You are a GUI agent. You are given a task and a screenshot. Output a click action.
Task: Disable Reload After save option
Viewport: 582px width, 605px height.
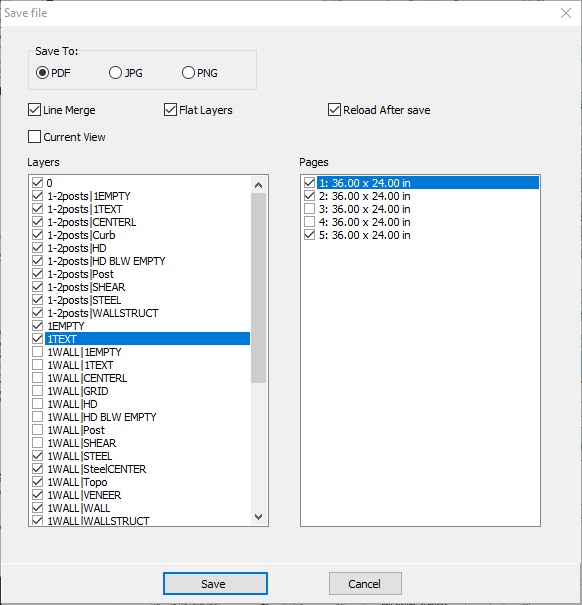coord(334,110)
